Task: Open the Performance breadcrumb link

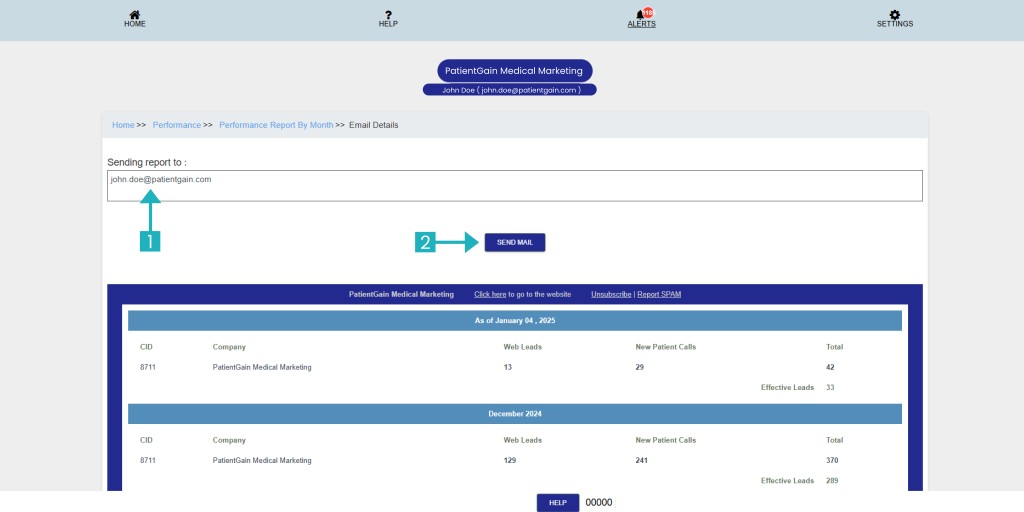Action: click(177, 125)
